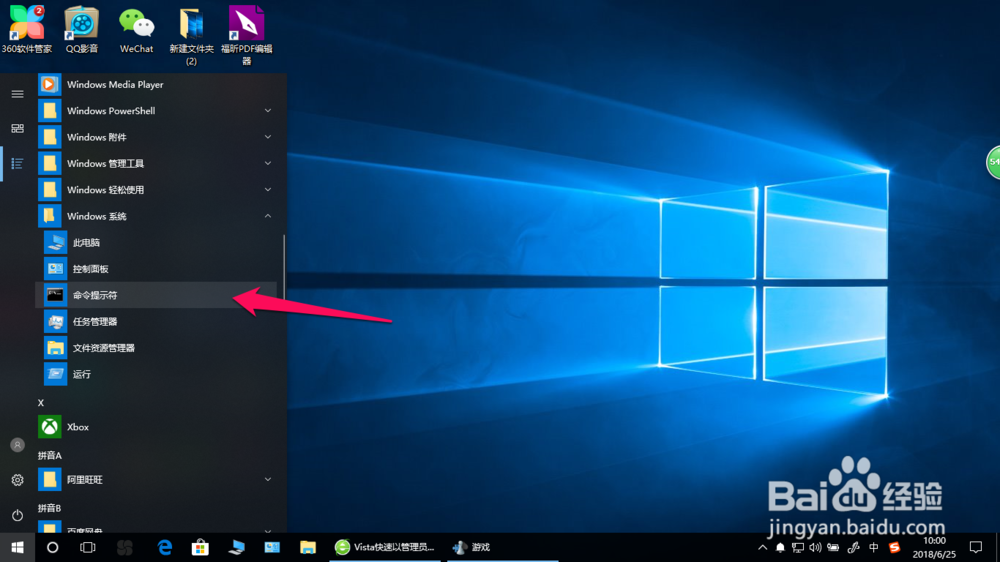
Task: Open Microsoft Store from taskbar
Action: coord(200,547)
